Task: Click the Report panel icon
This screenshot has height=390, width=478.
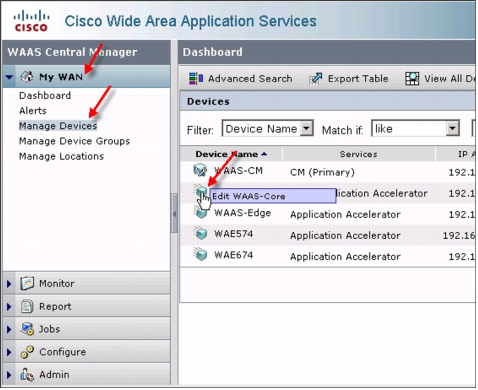Action: point(27,306)
